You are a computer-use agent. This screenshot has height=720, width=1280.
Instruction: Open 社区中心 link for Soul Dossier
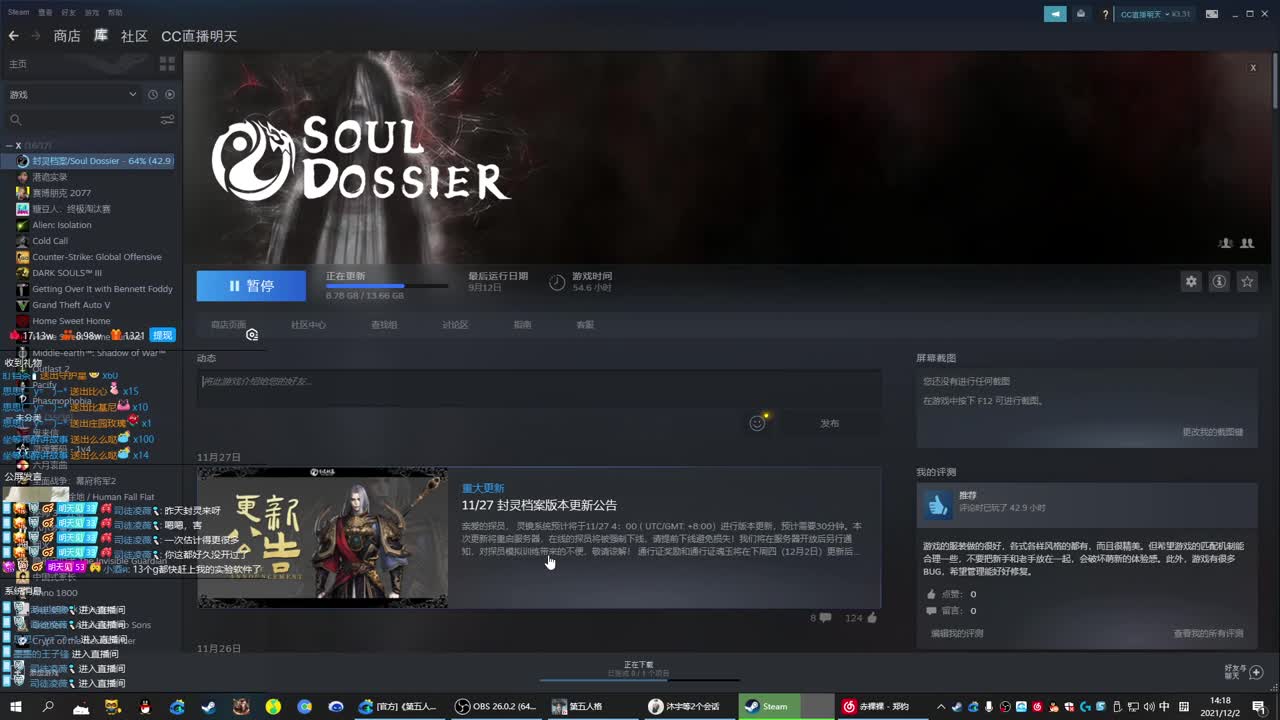[x=308, y=325]
